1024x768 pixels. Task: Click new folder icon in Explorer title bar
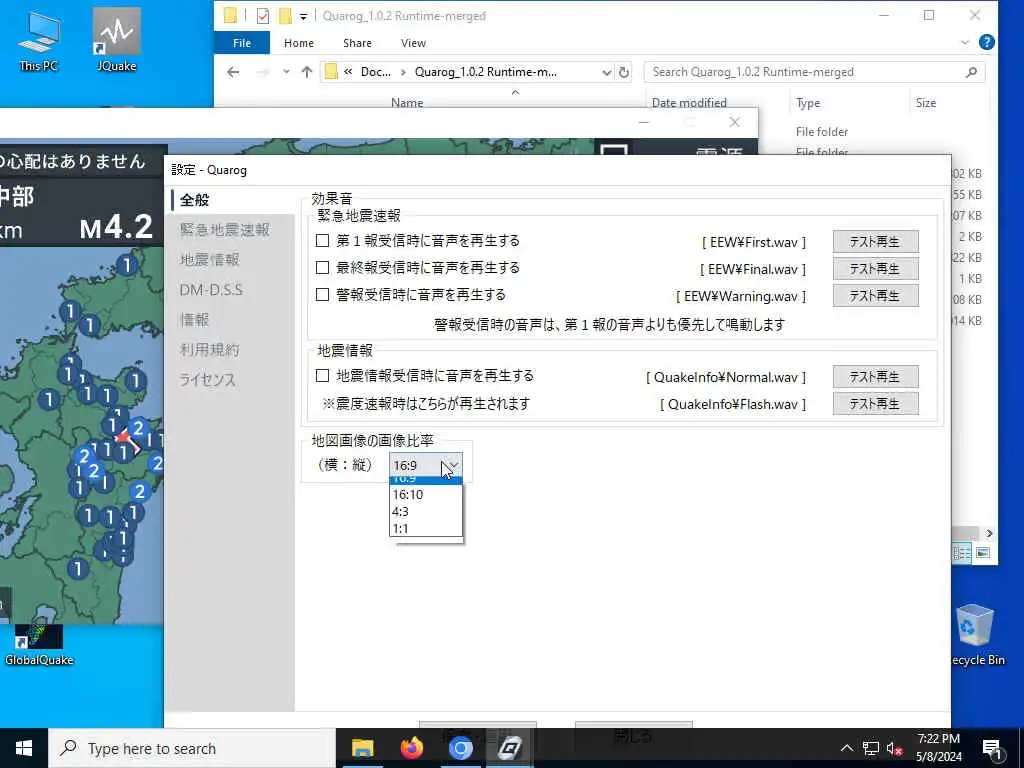coord(285,16)
